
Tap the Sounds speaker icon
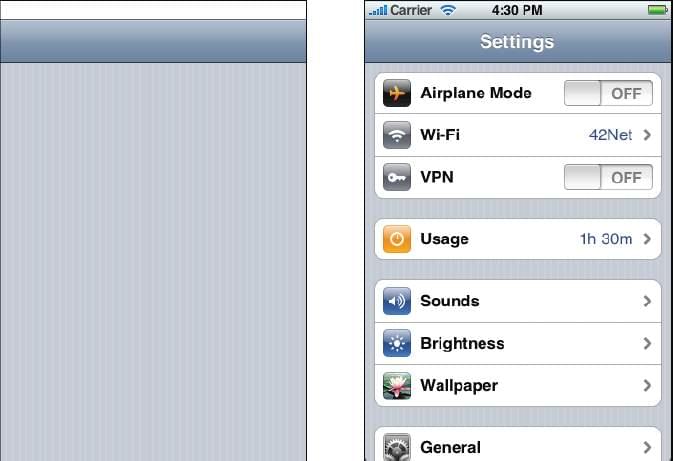click(x=397, y=301)
